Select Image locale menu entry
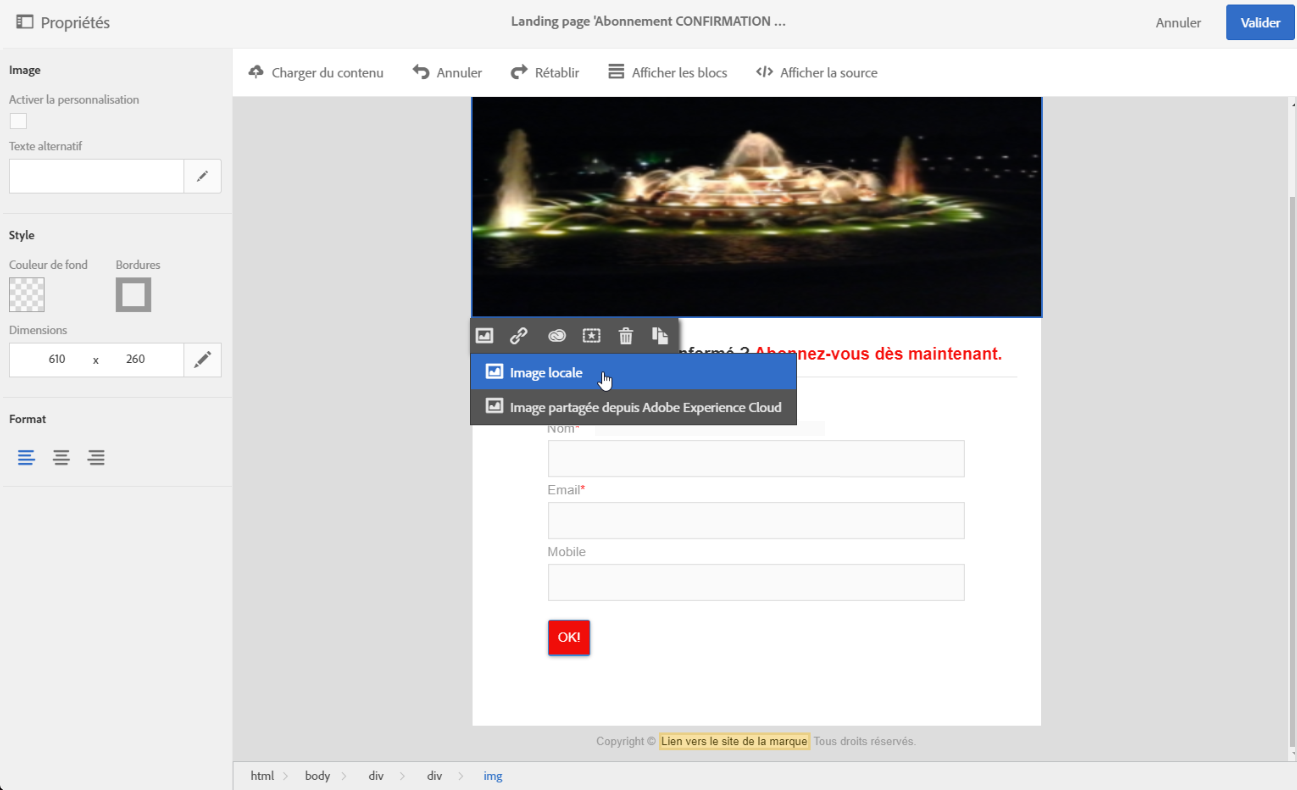1297x790 pixels. point(634,372)
